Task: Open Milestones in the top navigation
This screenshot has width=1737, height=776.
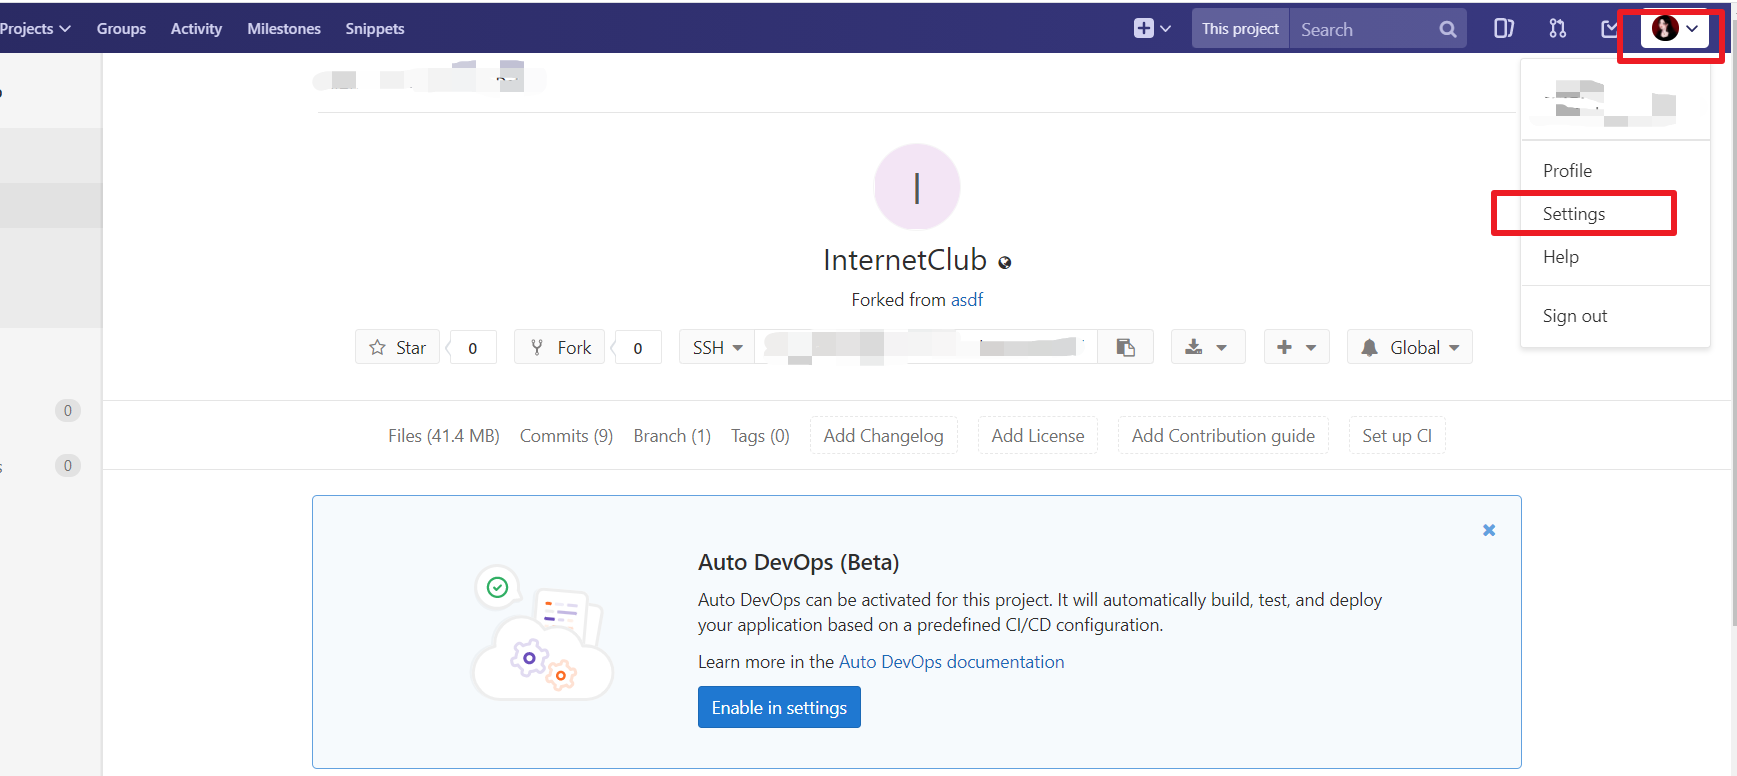Action: click(284, 29)
